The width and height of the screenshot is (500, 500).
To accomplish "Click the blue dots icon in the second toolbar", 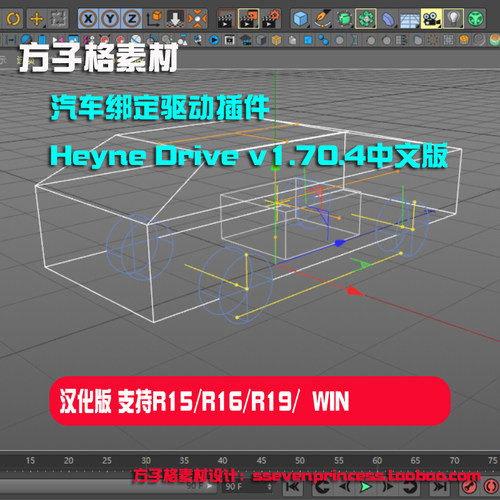I will coord(323,40).
